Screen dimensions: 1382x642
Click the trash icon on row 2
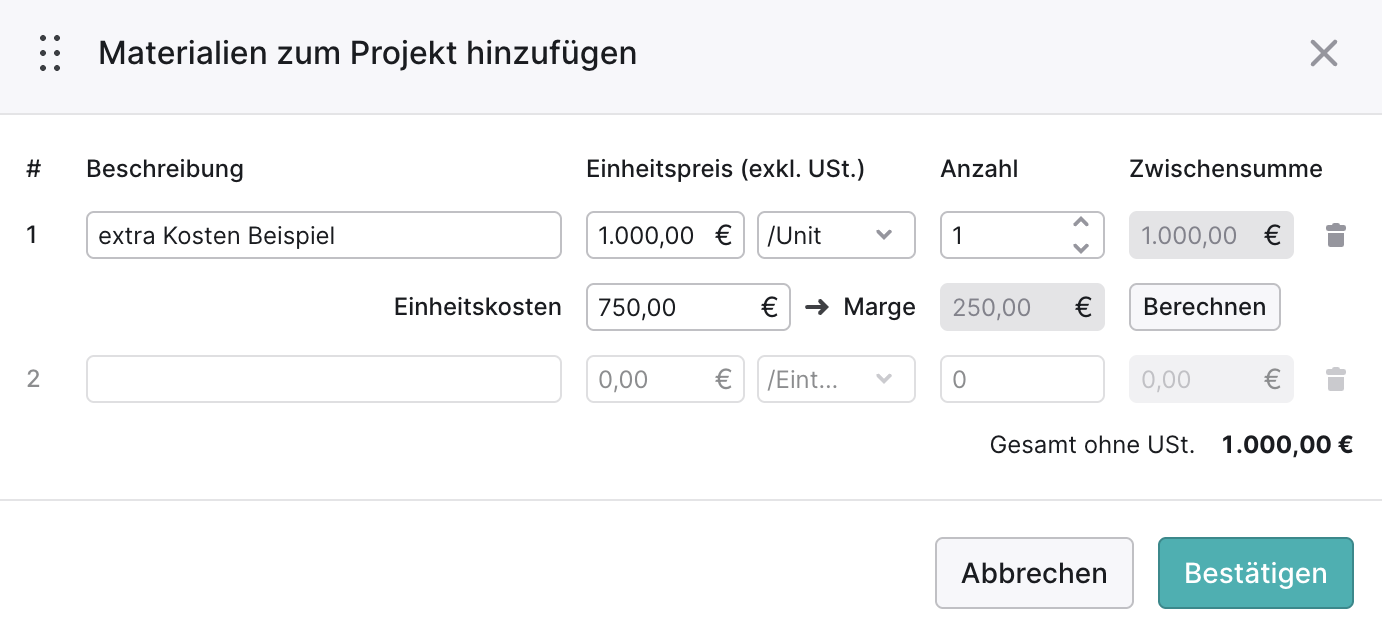click(x=1336, y=380)
